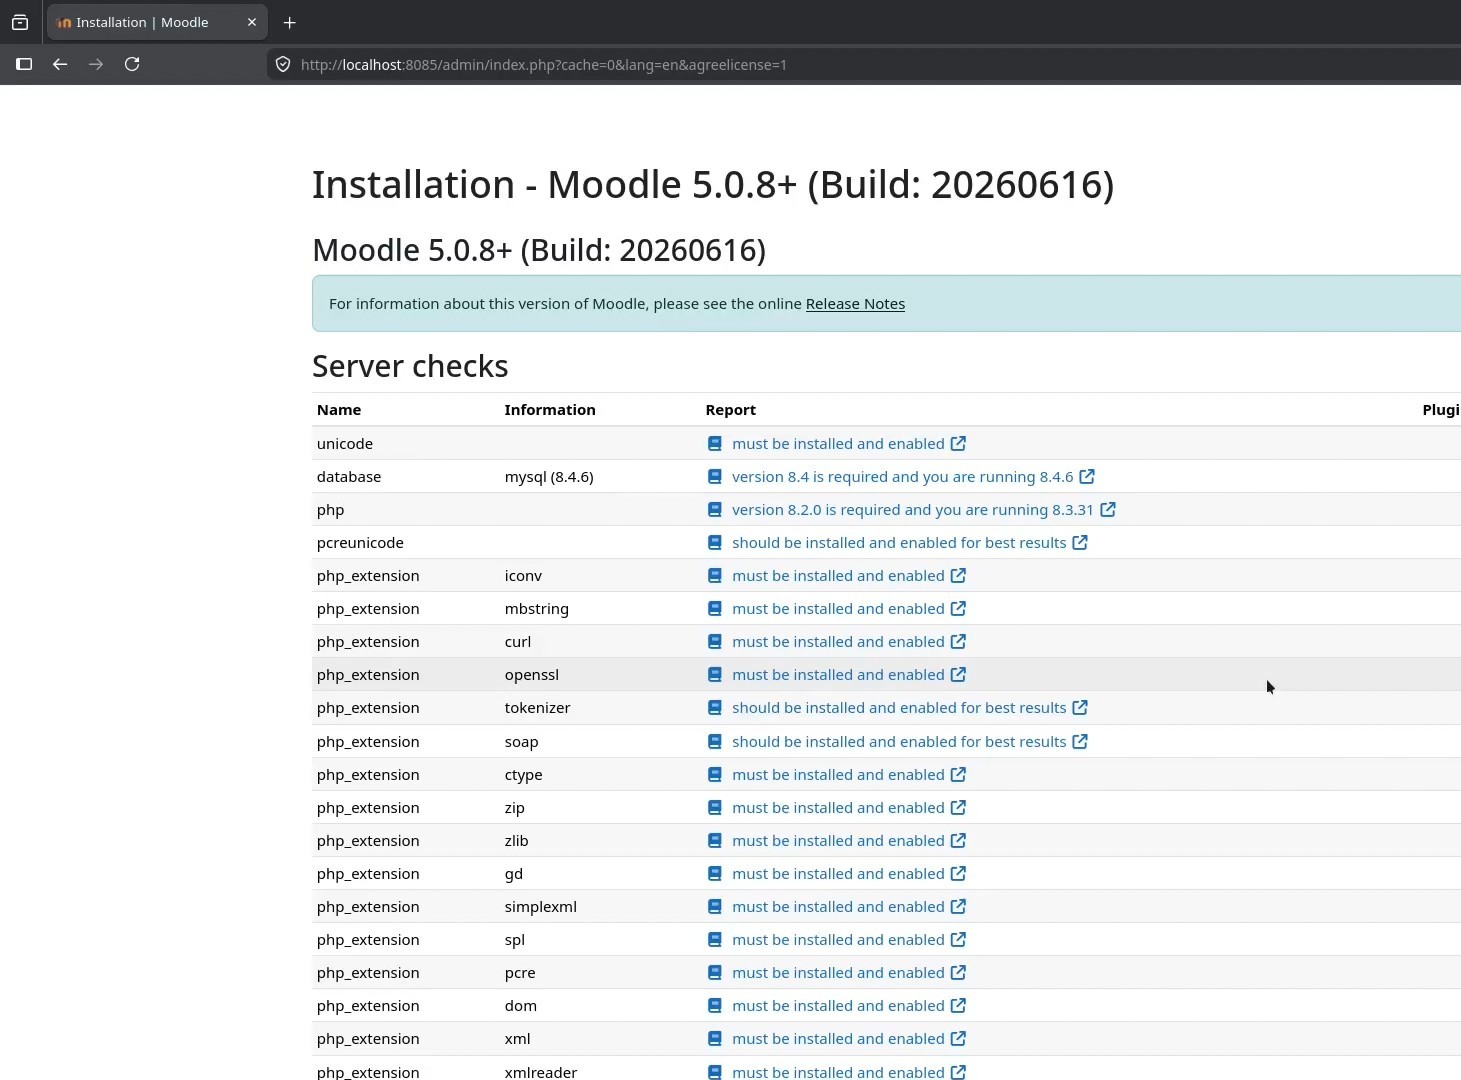Image resolution: width=1461 pixels, height=1080 pixels.
Task: Click the 'xmlreader' information cell
Action: click(x=541, y=1072)
